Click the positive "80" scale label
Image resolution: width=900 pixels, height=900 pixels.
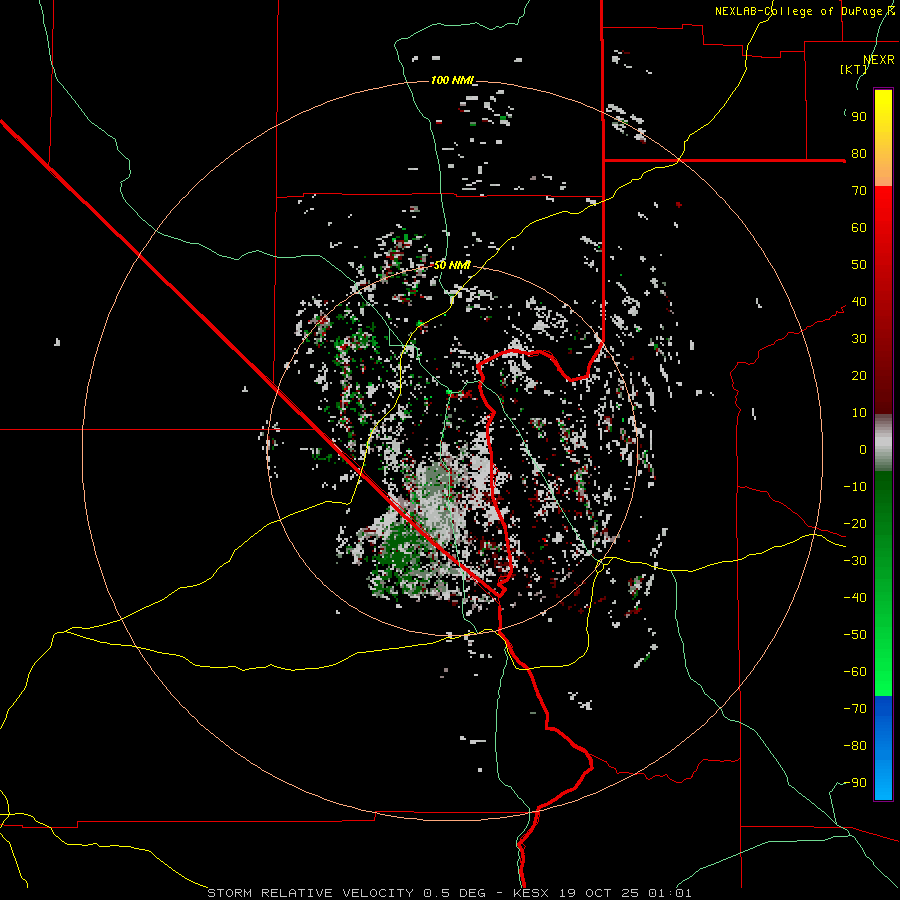tap(859, 154)
